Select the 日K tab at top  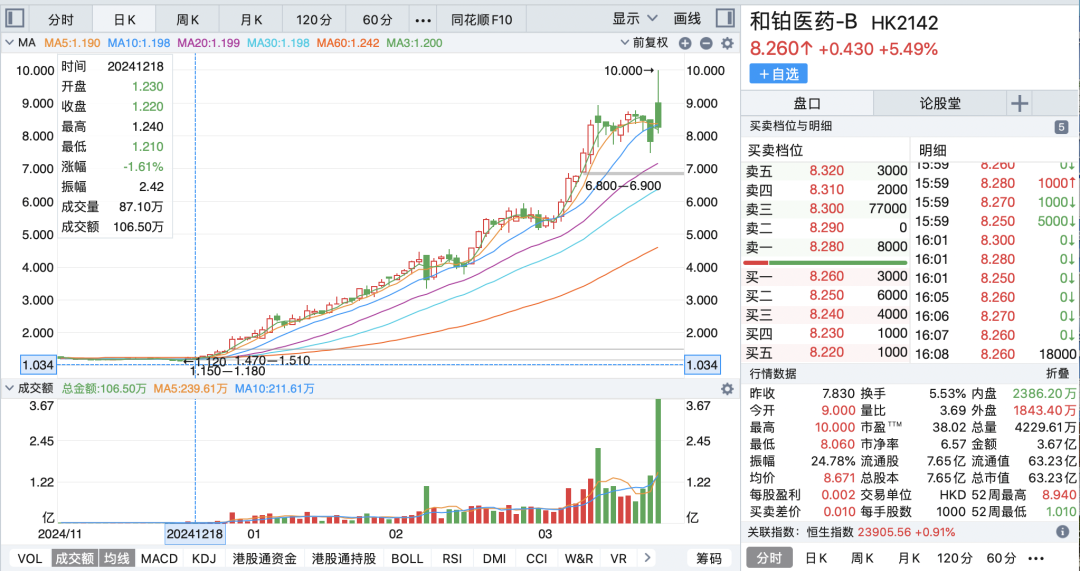pyautogui.click(x=123, y=19)
